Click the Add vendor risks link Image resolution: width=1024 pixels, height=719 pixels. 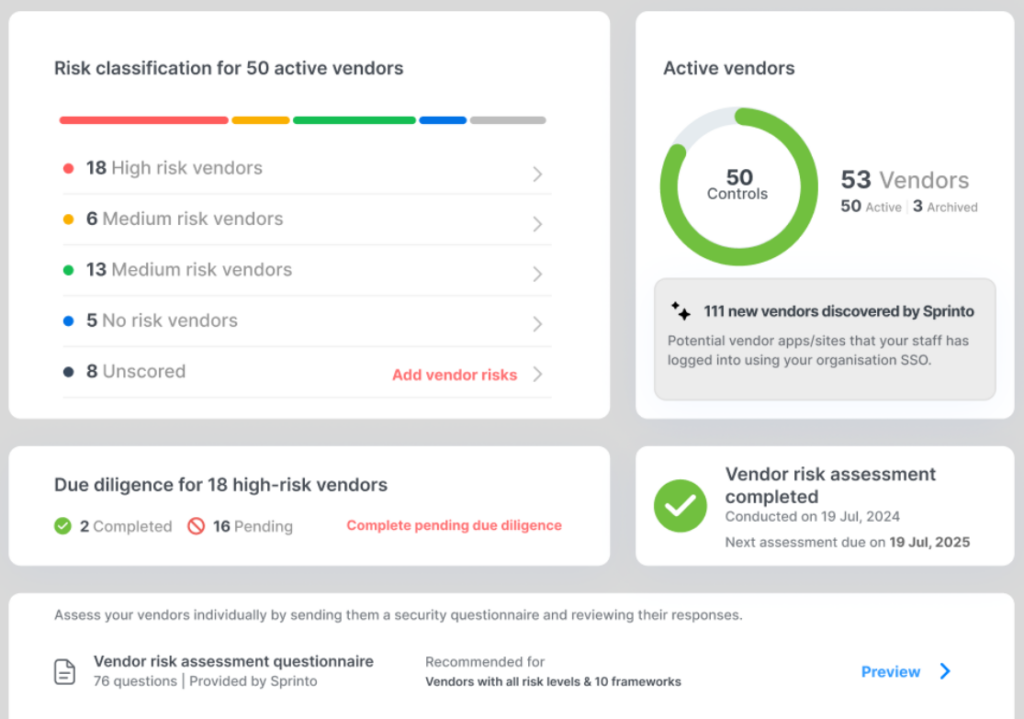[454, 375]
